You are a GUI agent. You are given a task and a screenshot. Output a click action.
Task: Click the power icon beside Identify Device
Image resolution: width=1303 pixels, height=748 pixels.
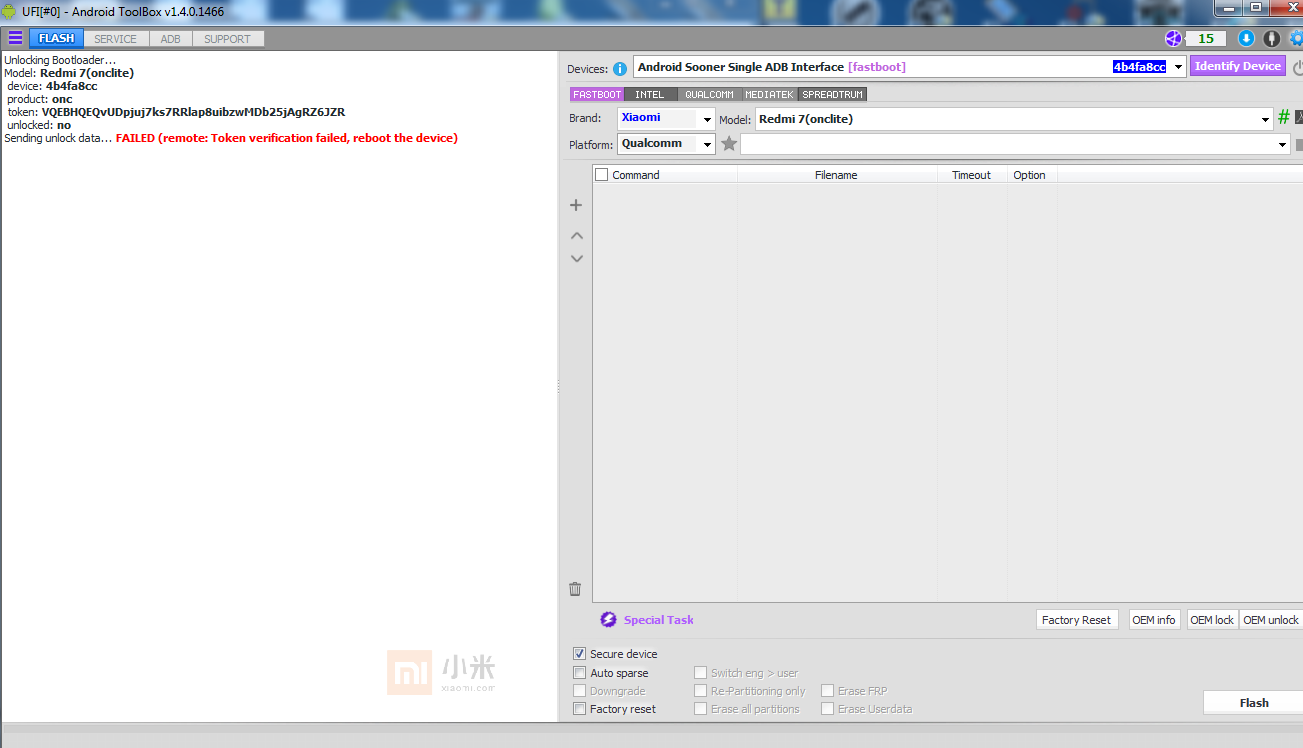pyautogui.click(x=1297, y=68)
